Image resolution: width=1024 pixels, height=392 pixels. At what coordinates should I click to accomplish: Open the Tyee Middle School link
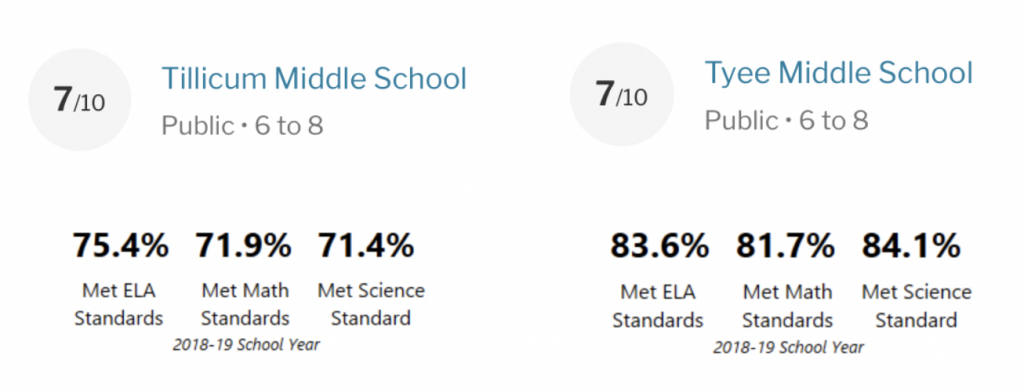click(x=839, y=74)
